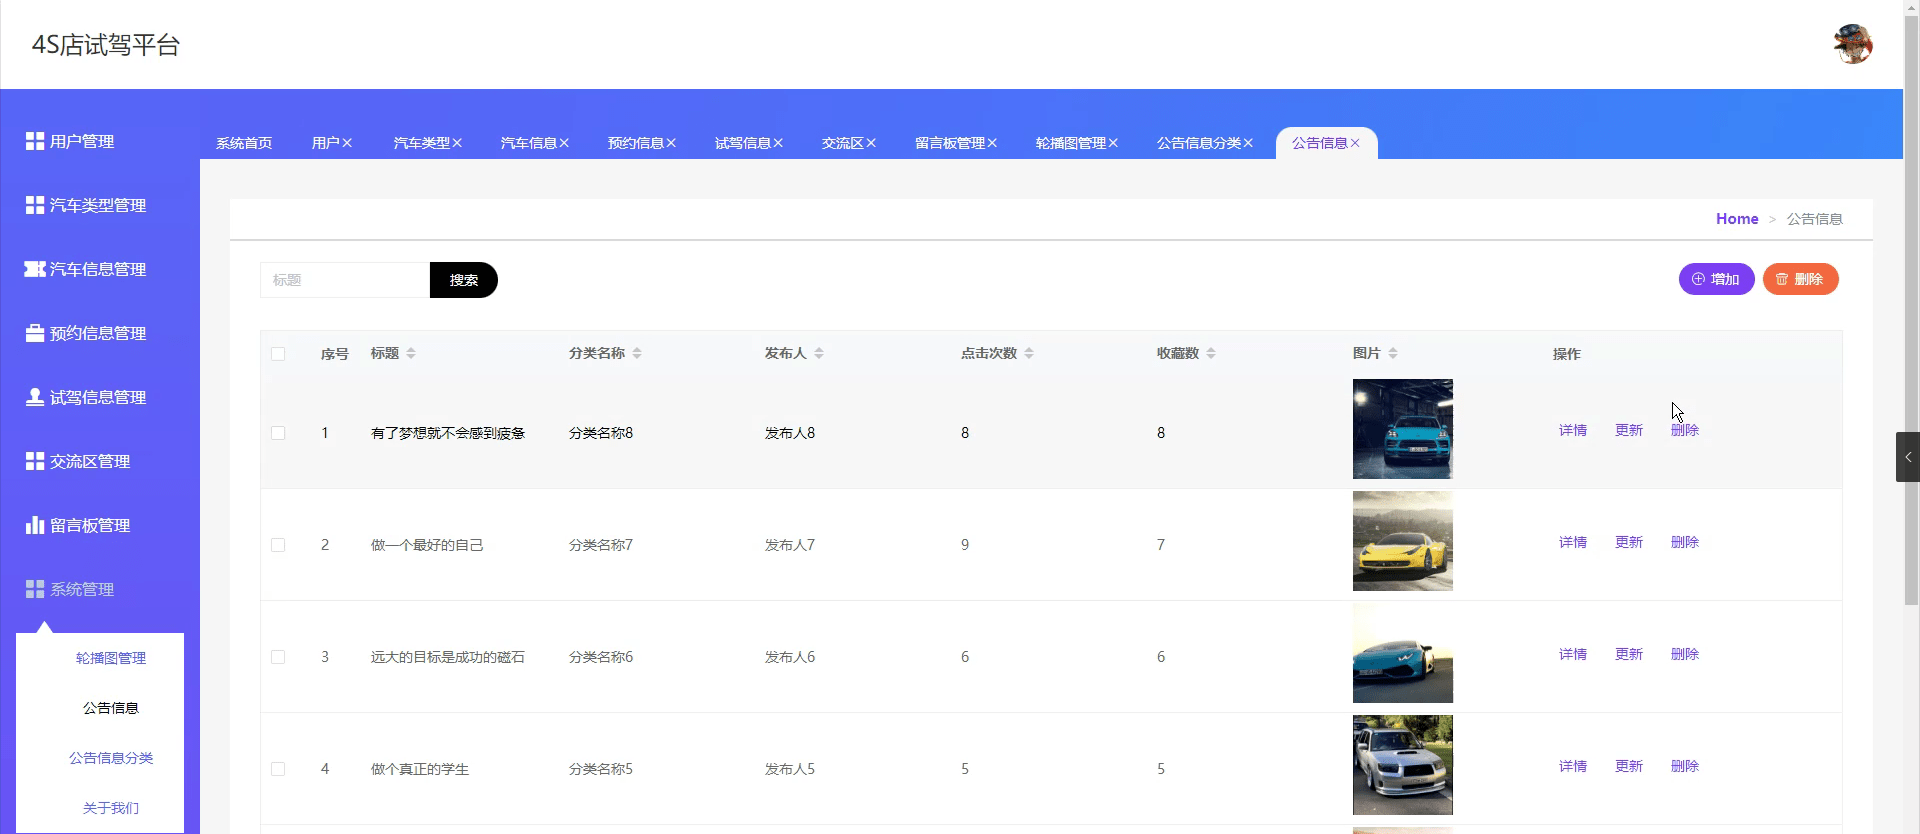The width and height of the screenshot is (1920, 834).
Task: Click 删除 for row 3
Action: [1685, 654]
